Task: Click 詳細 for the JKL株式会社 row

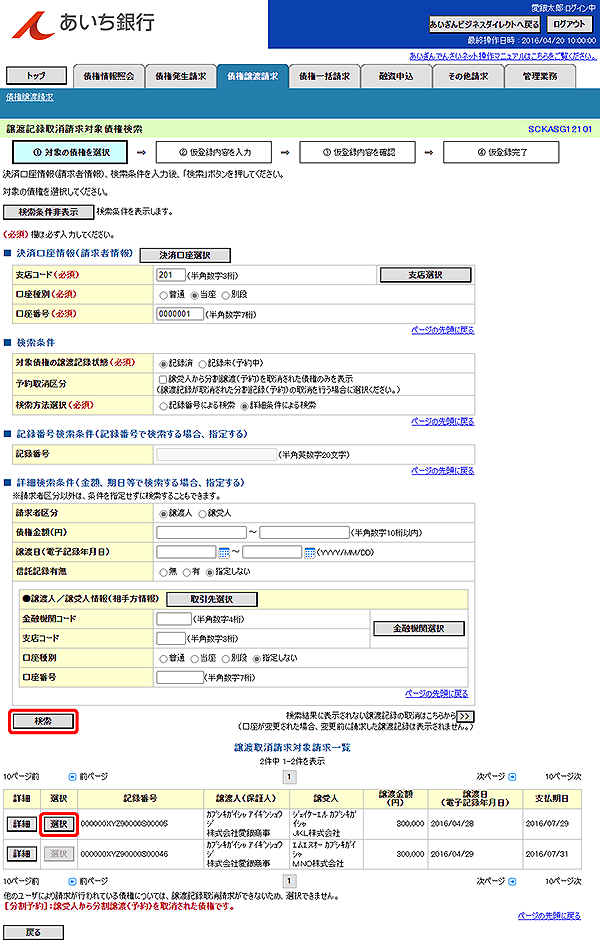Action: pyautogui.click(x=22, y=824)
